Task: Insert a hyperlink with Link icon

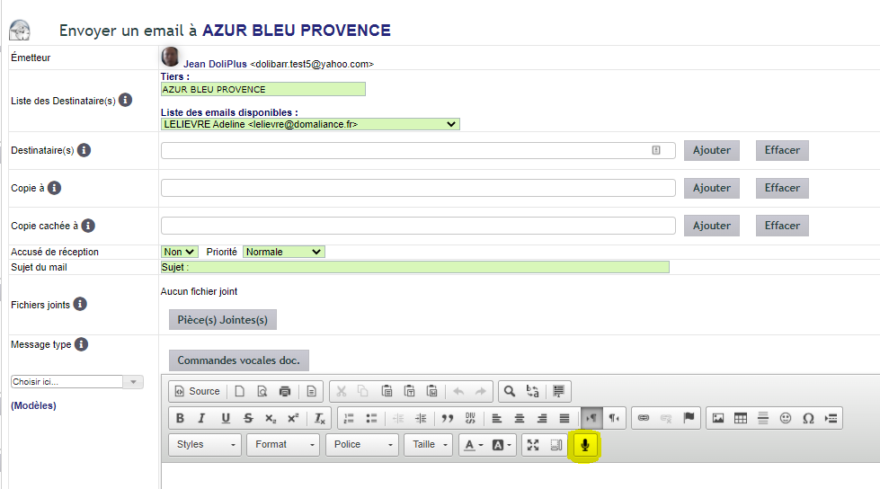Action: pos(643,418)
